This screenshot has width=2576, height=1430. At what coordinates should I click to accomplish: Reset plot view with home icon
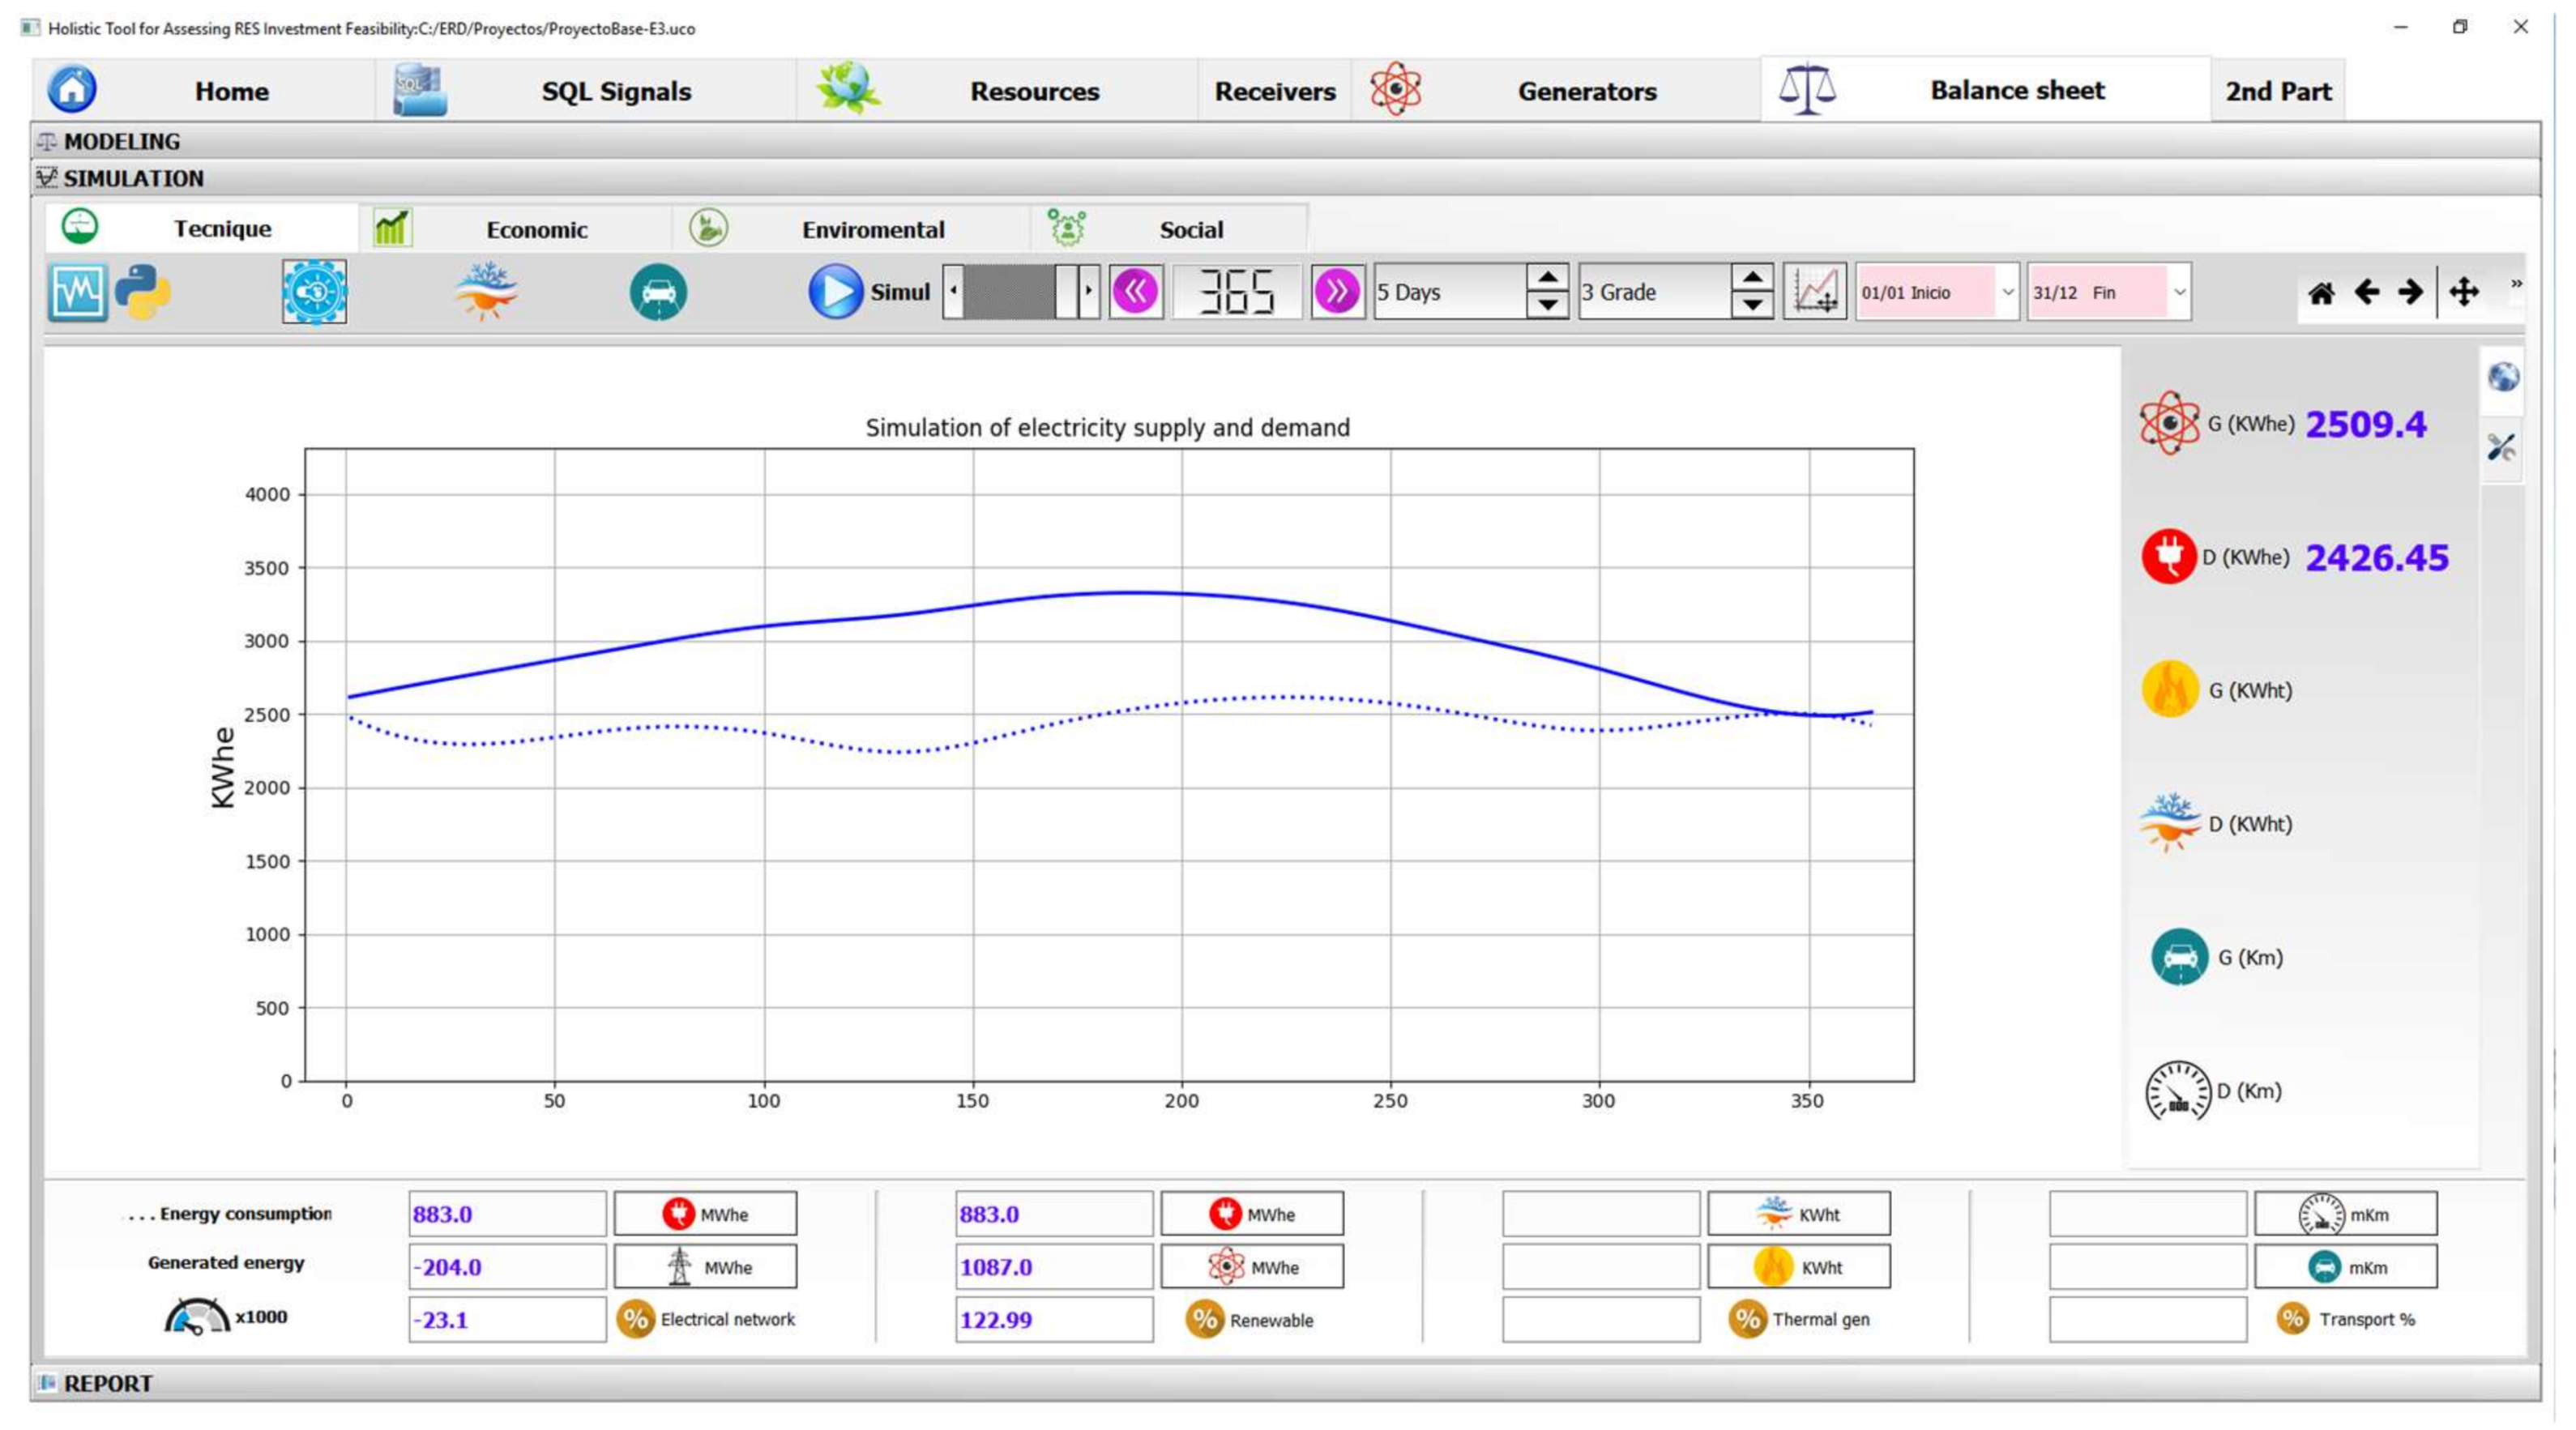tap(2321, 292)
